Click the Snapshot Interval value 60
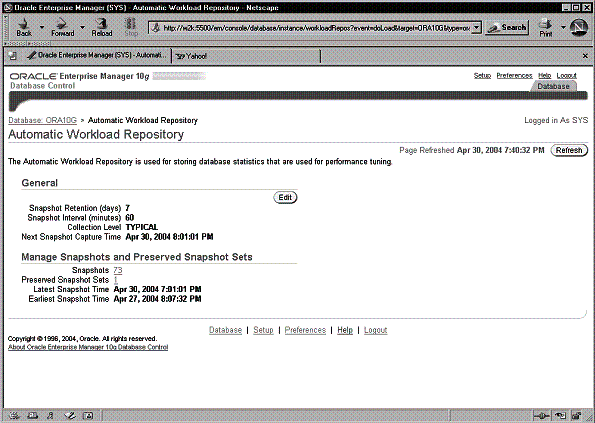 pyautogui.click(x=129, y=218)
